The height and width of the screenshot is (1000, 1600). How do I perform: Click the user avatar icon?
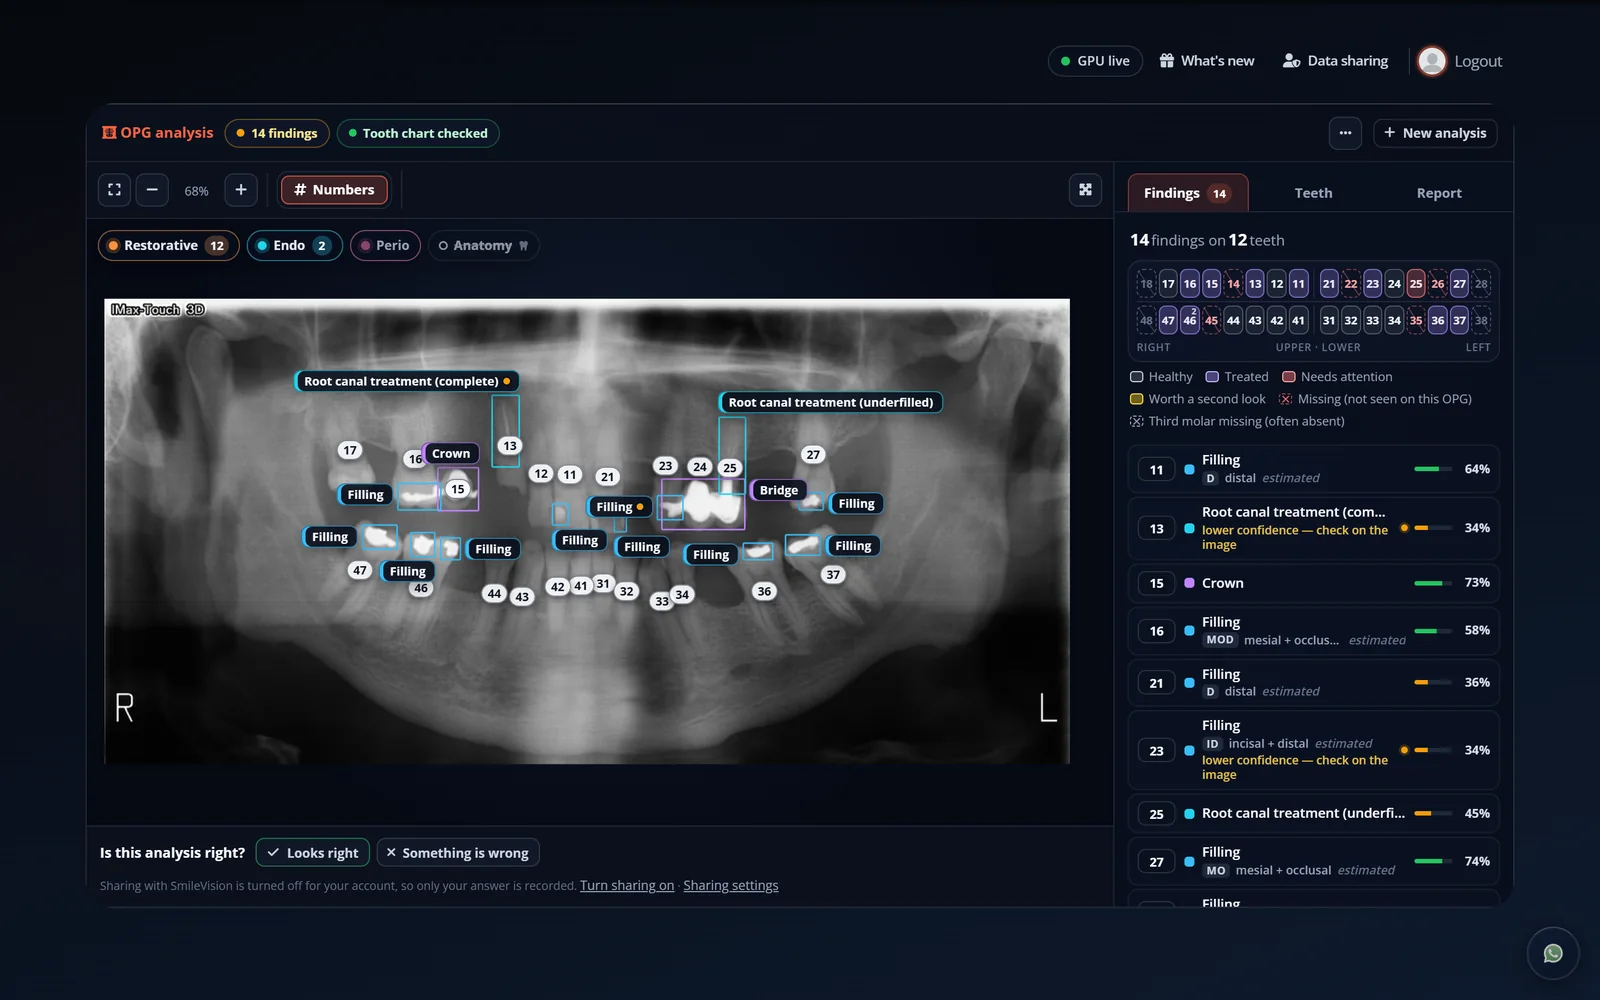pyautogui.click(x=1432, y=61)
